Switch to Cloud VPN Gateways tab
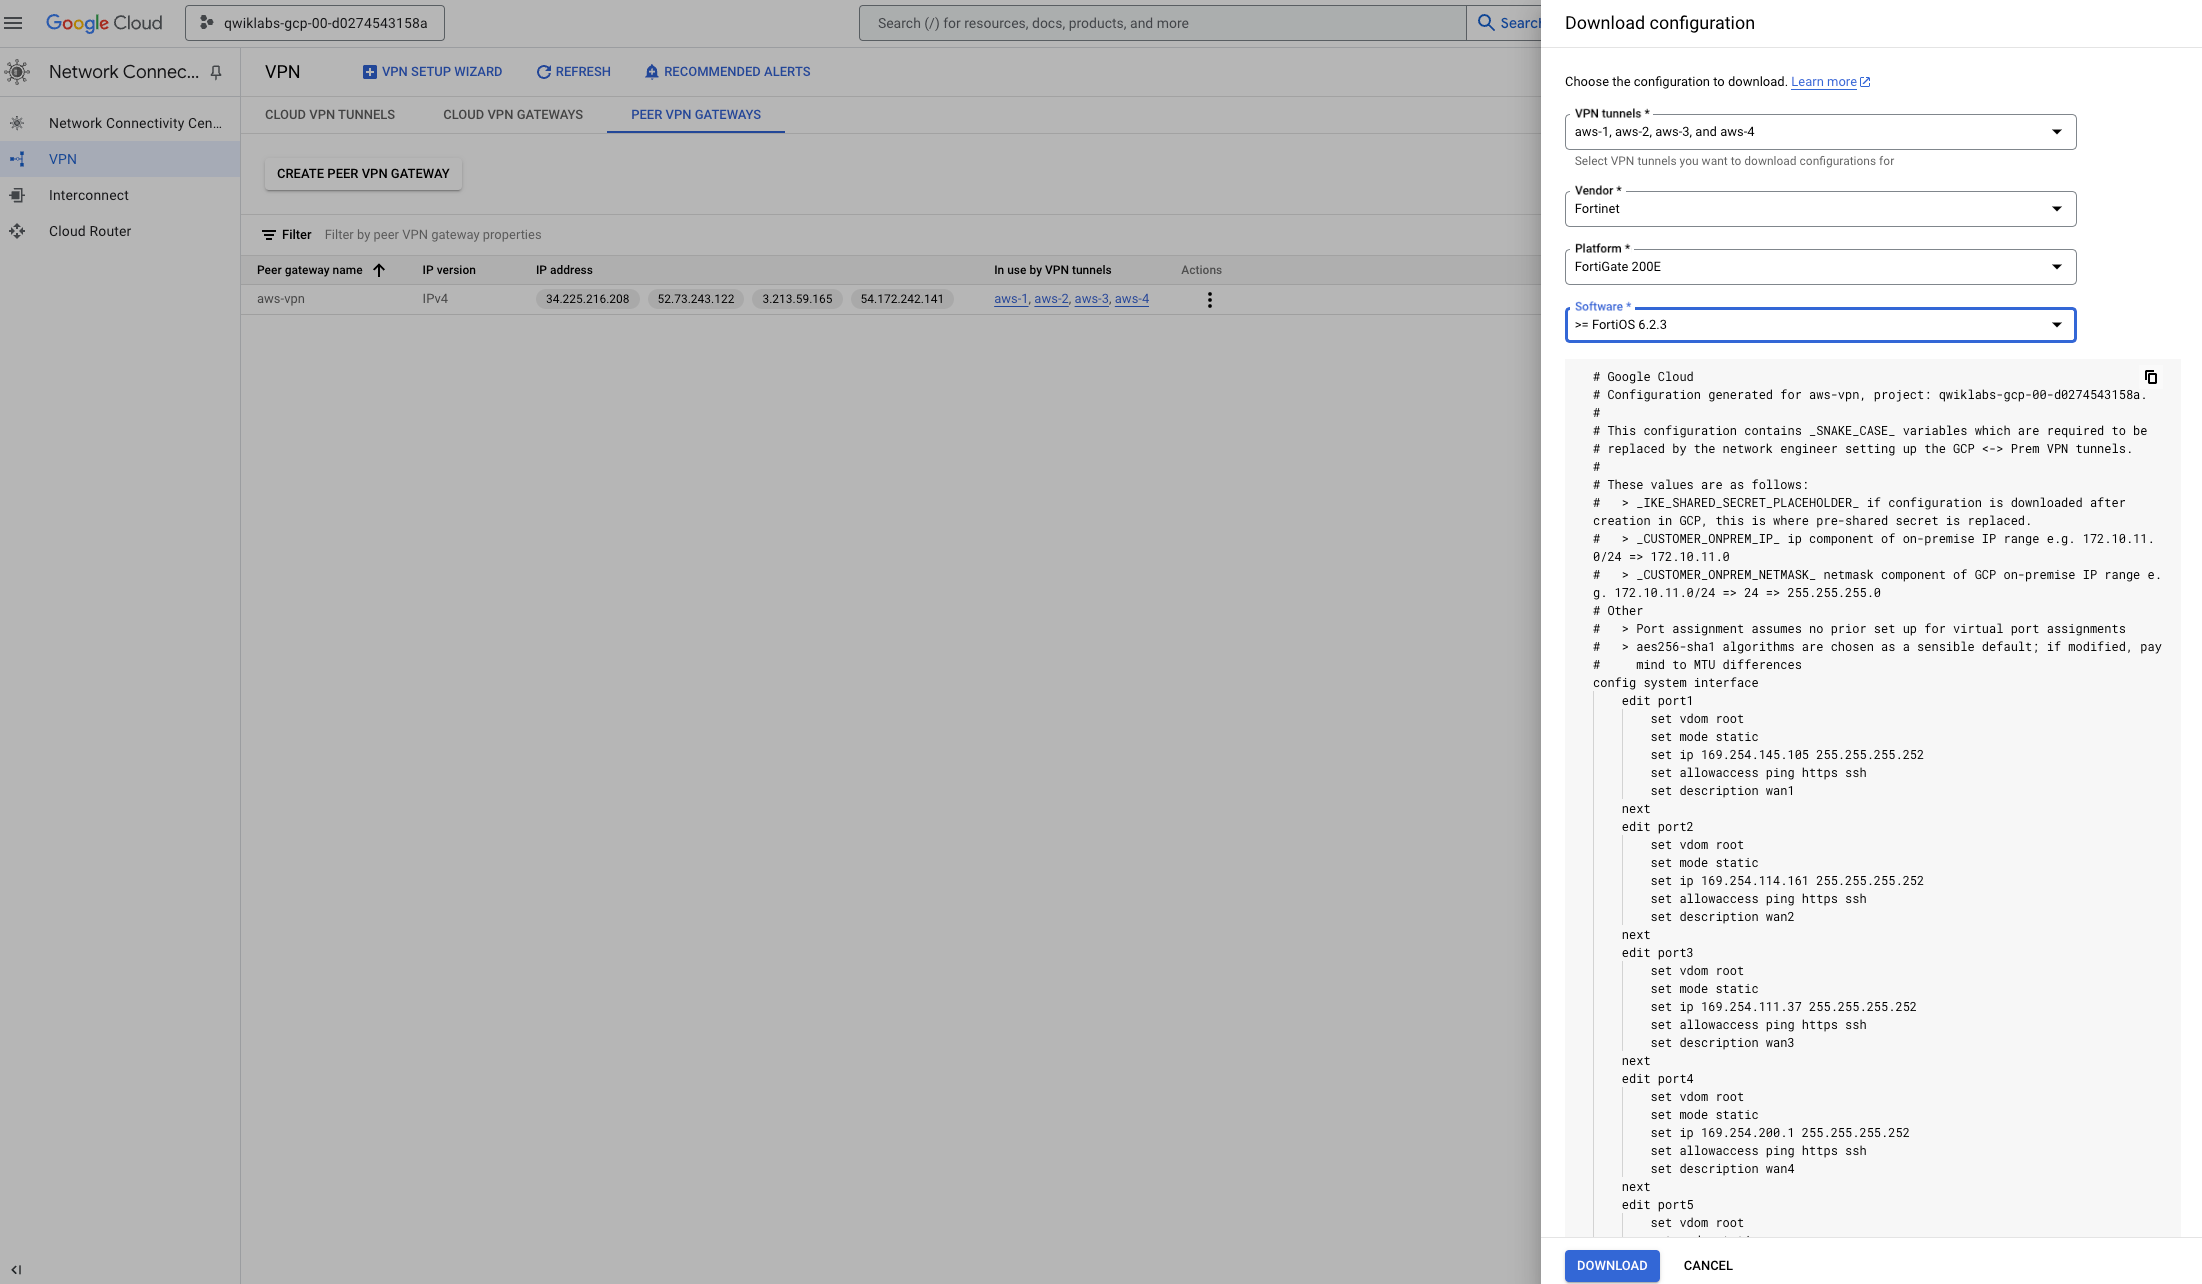 pos(512,115)
